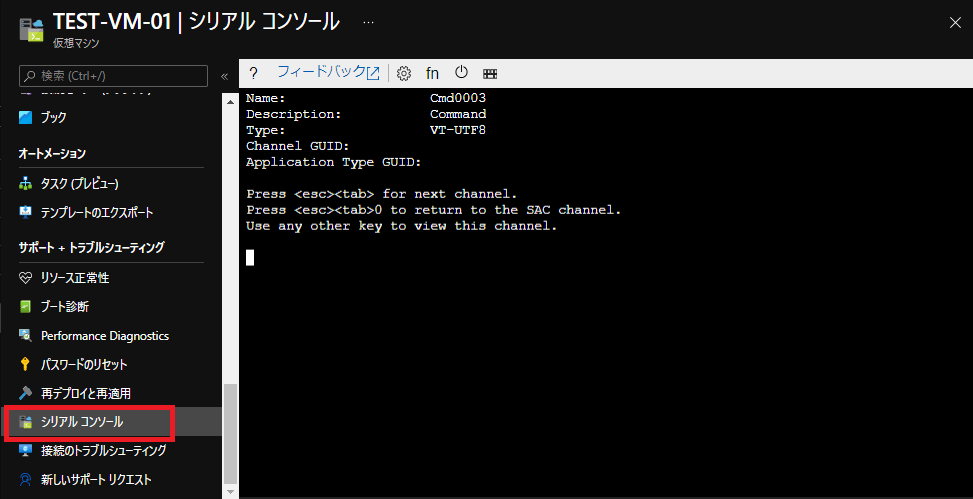Click the ブック workbook icon

pos(25,117)
